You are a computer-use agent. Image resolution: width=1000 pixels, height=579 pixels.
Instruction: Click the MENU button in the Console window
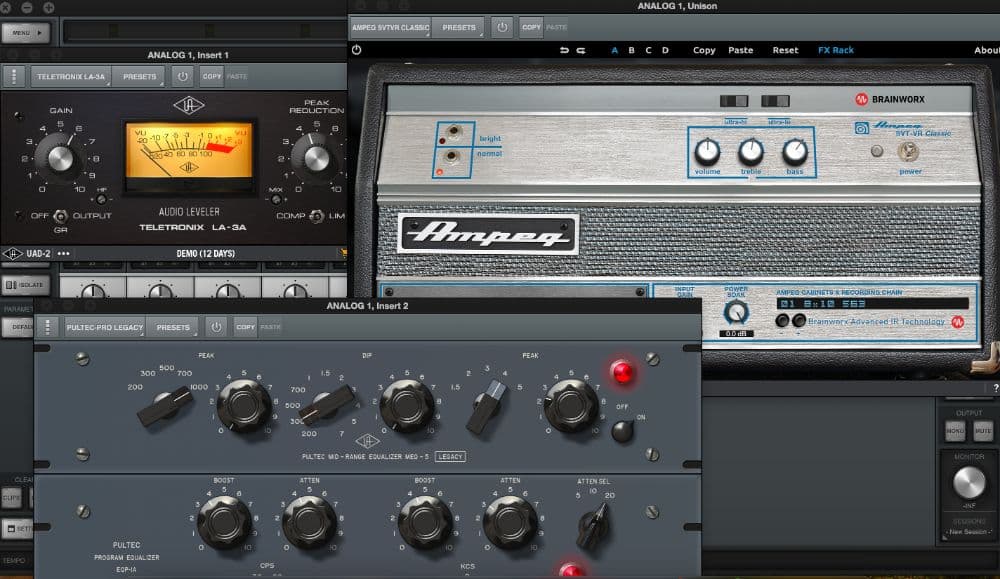pyautogui.click(x=26, y=33)
